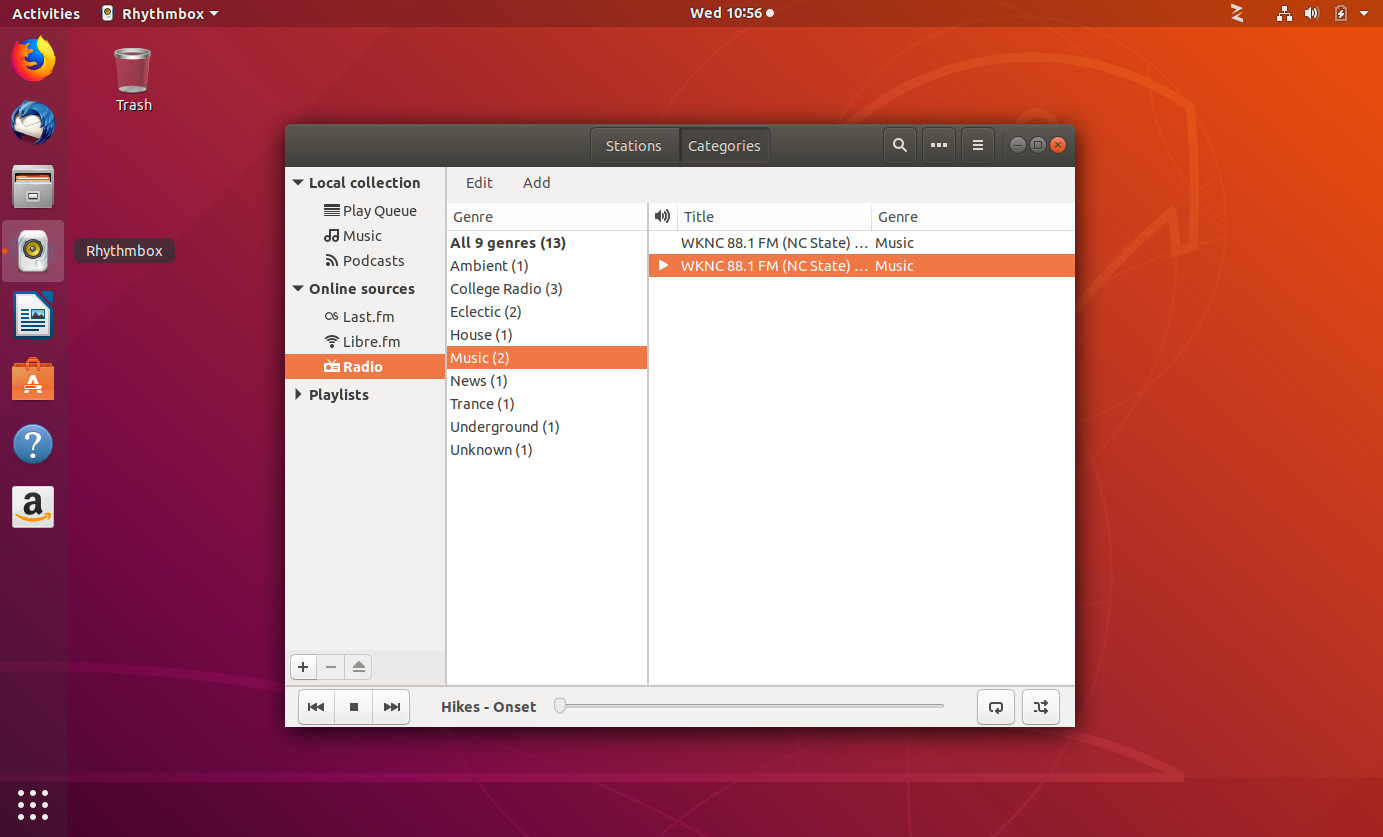Select Play Queue in the sidebar

tap(379, 210)
